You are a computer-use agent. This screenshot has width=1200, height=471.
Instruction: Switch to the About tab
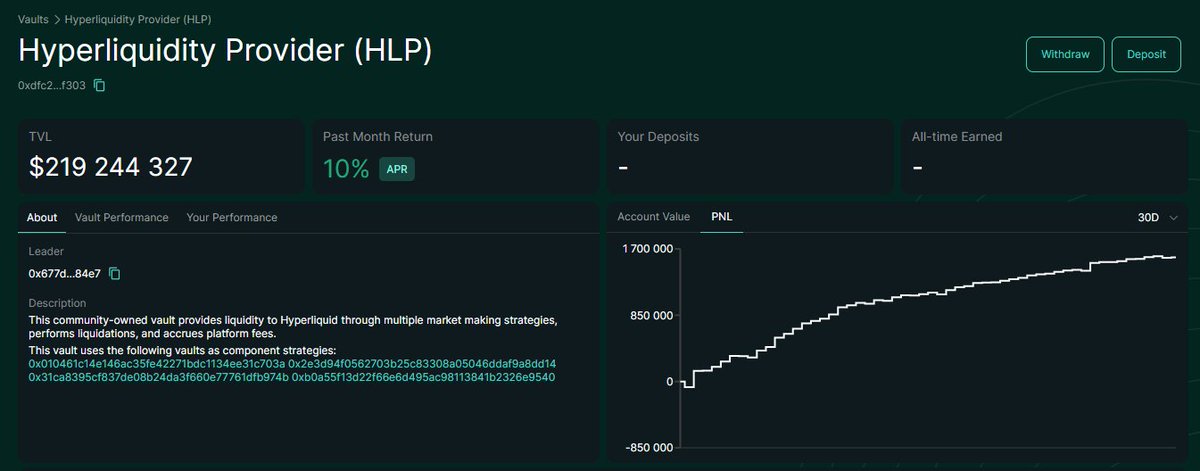(42, 217)
